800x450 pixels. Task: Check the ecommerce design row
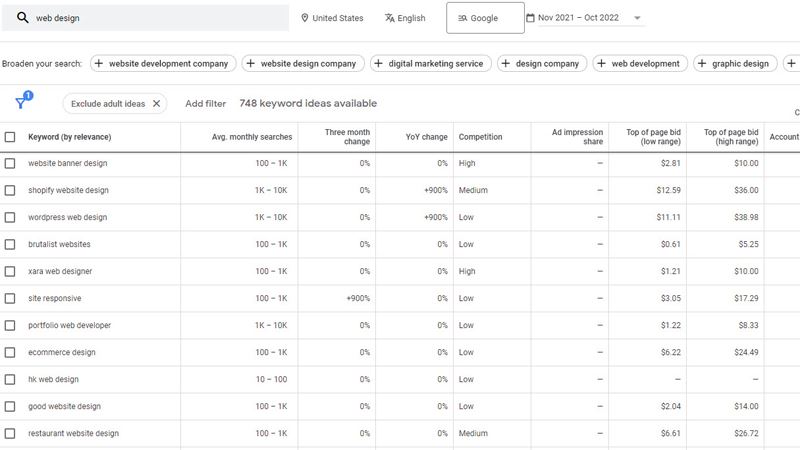point(10,353)
